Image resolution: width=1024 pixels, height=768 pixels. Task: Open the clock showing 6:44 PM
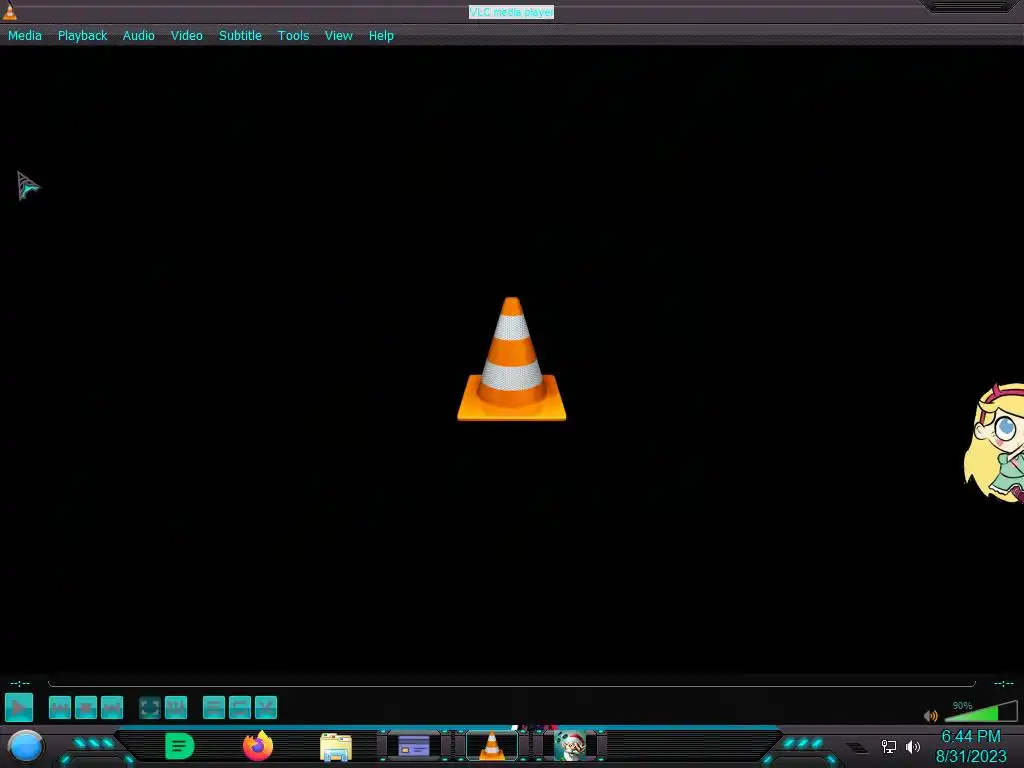(x=971, y=746)
